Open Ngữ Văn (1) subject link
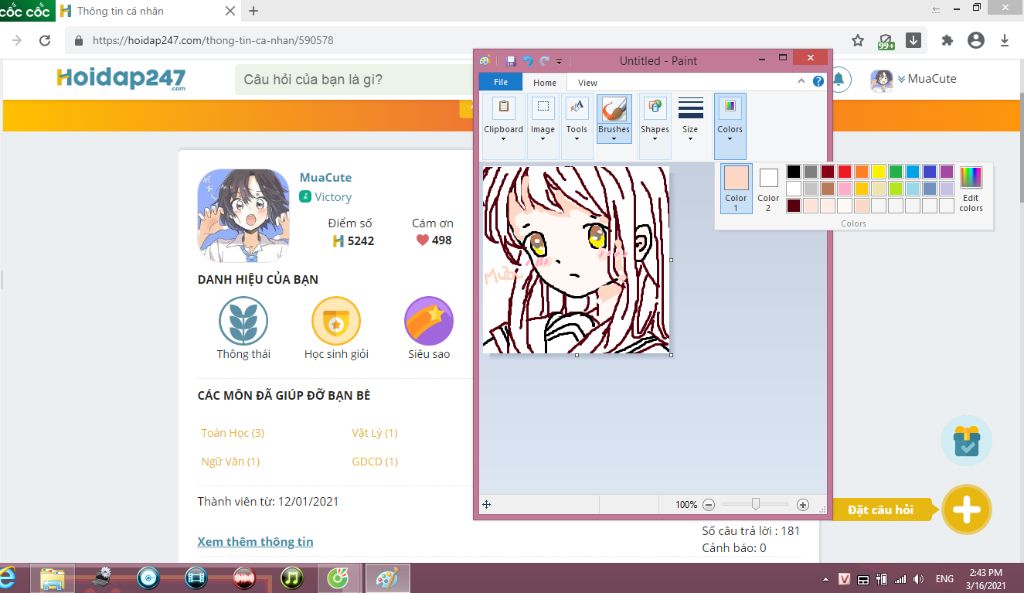The width and height of the screenshot is (1024, 593). (x=231, y=462)
